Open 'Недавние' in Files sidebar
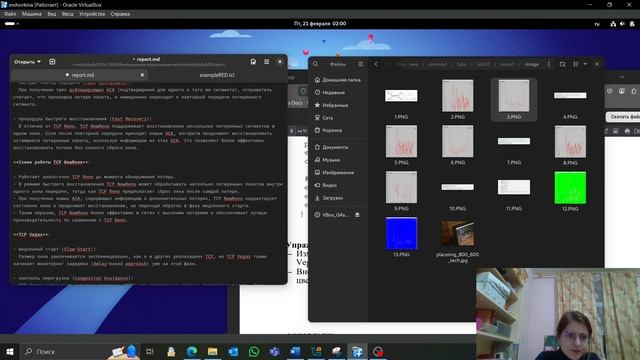This screenshot has height=360, width=640. [337, 93]
